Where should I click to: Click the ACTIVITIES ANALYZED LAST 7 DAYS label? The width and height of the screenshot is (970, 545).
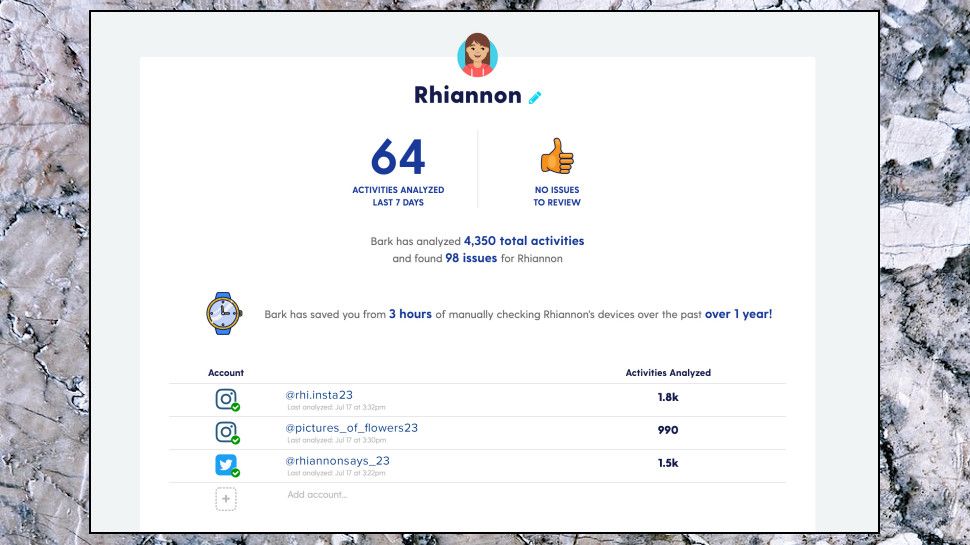point(398,196)
